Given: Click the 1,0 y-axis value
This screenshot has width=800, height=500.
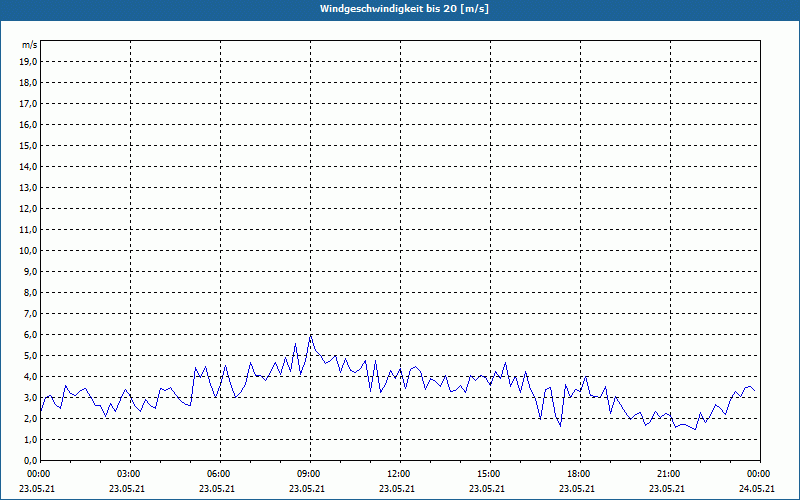Looking at the screenshot, I should click(31, 439).
